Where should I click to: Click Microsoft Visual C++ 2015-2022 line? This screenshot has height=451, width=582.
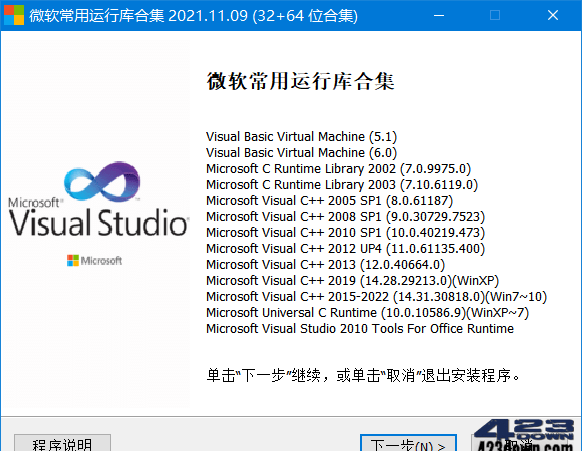click(376, 296)
